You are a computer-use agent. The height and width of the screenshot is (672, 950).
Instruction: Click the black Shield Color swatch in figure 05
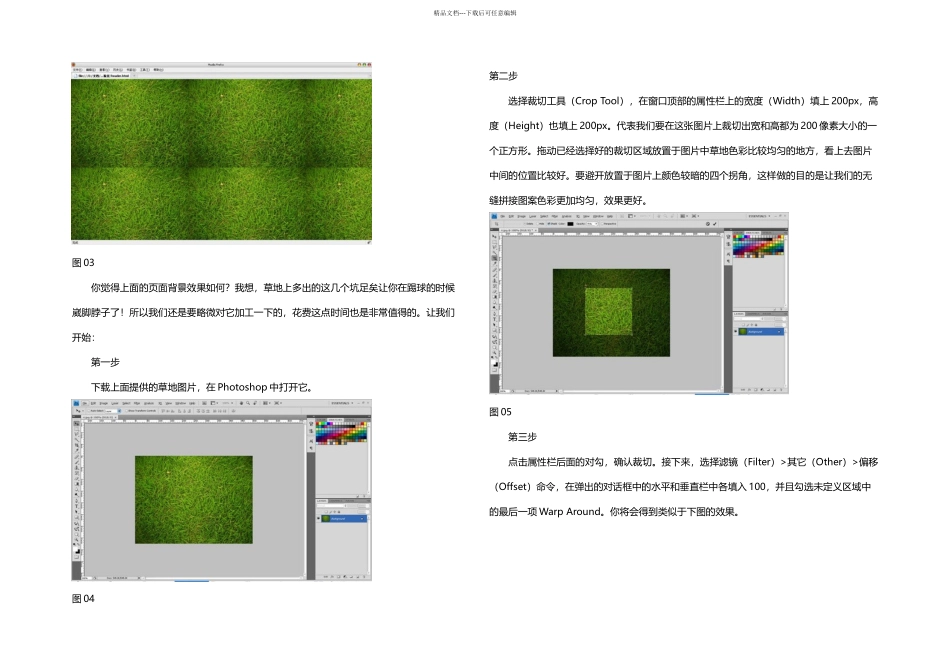point(570,224)
